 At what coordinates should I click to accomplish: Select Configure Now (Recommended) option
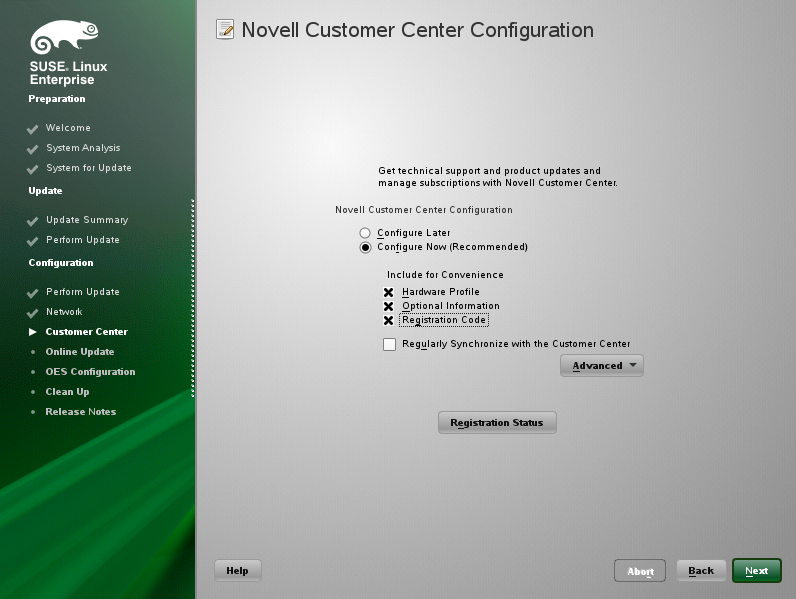pyautogui.click(x=365, y=247)
